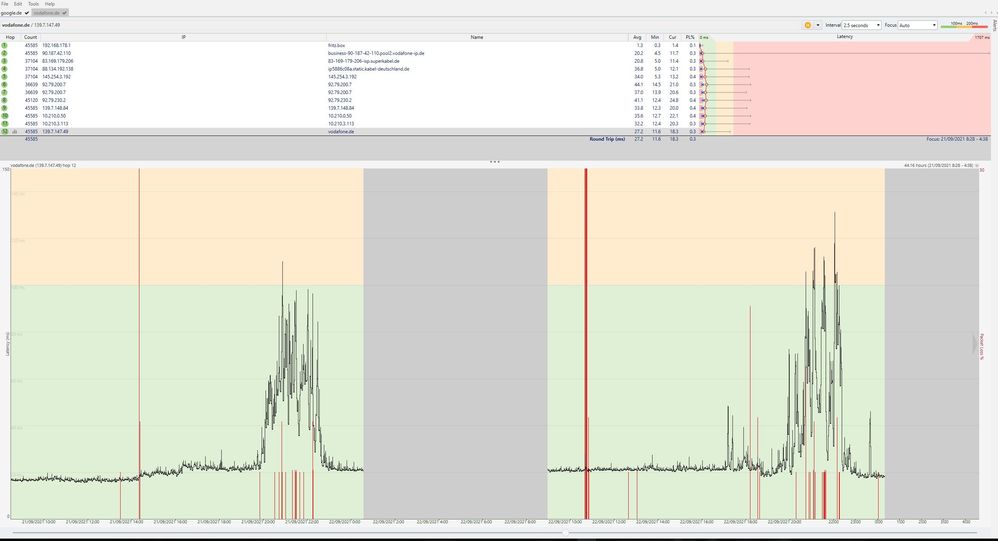Click the right-edge timeline expand arrow
998x541 pixels.
point(974,344)
